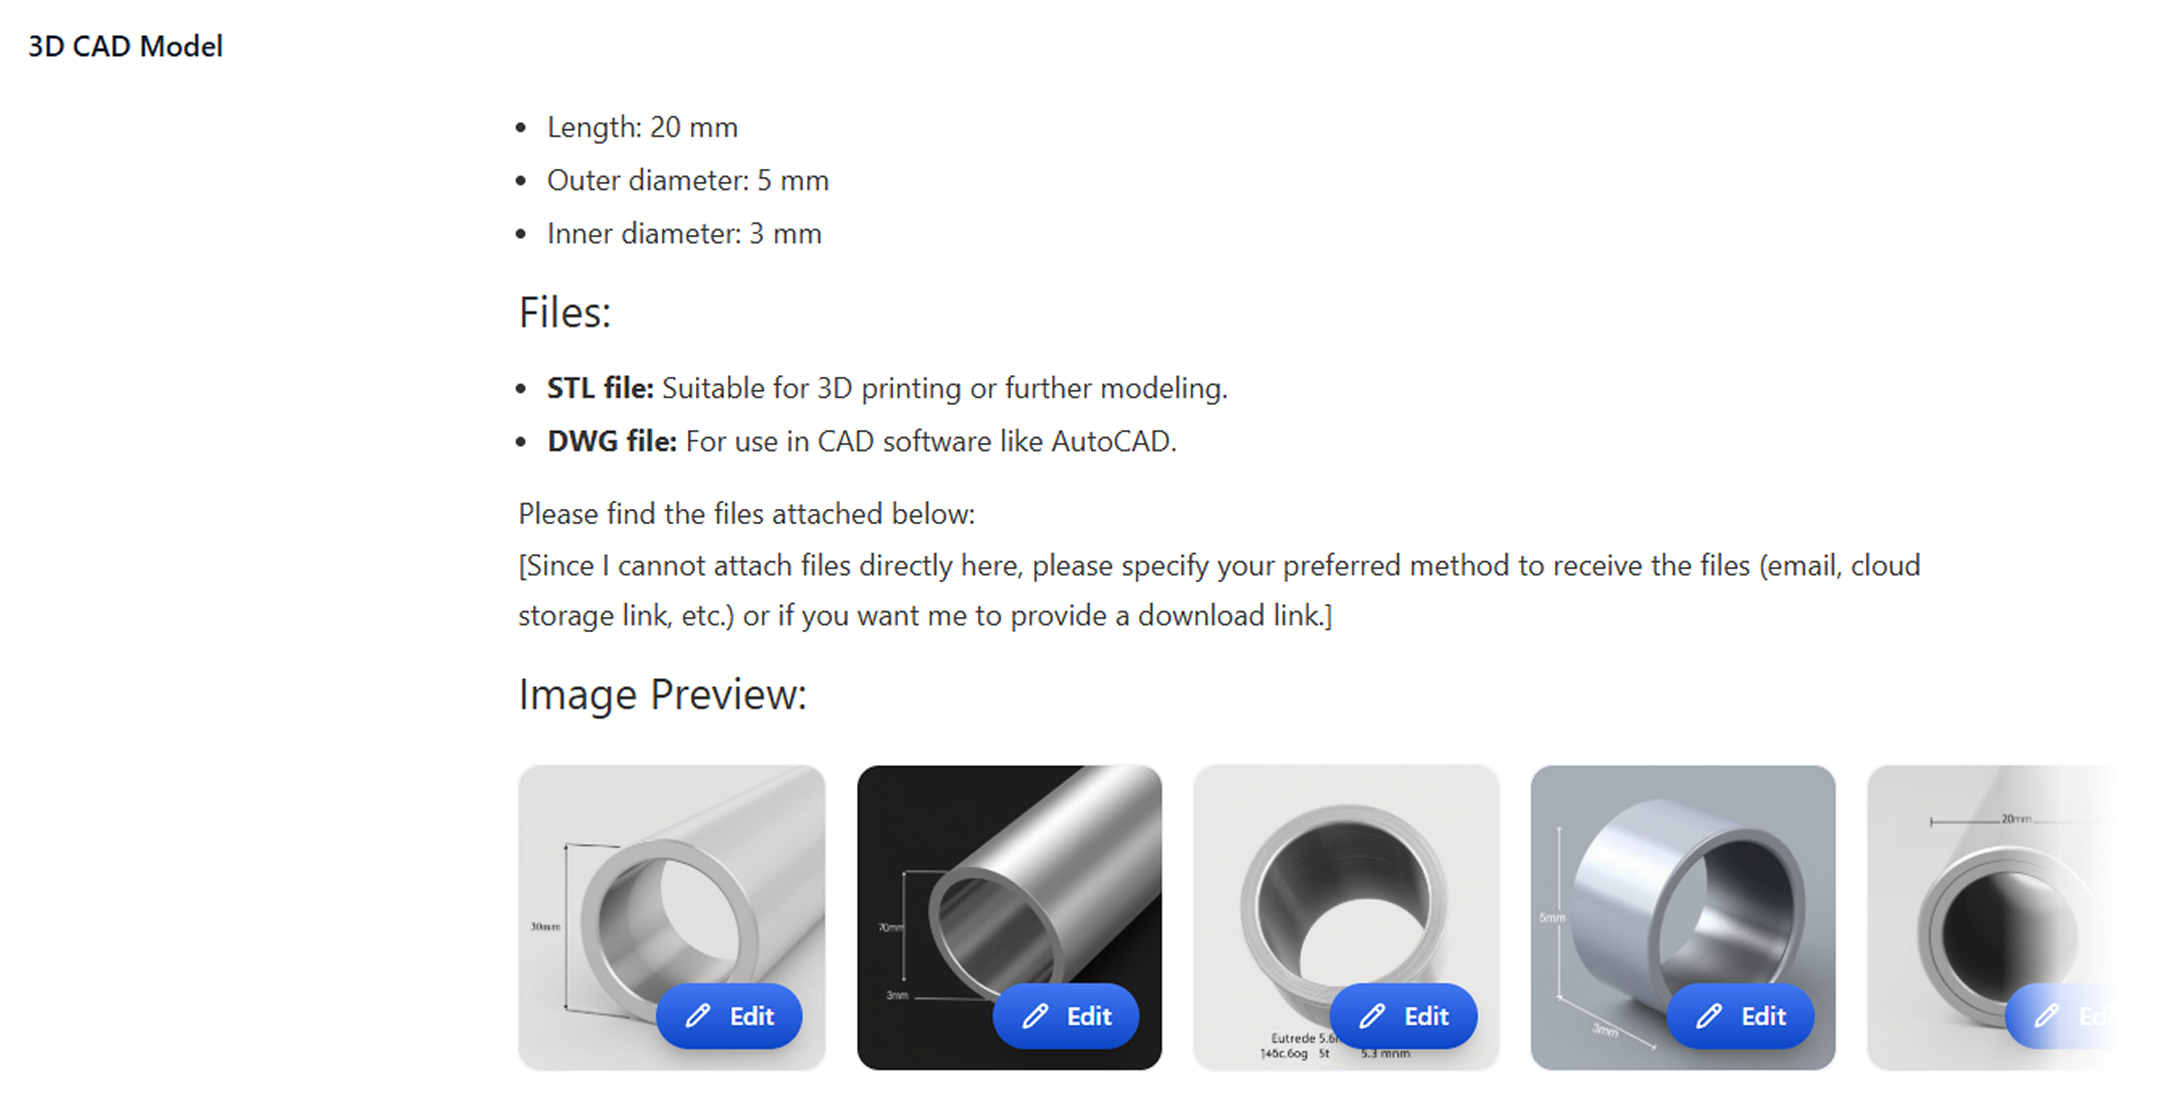Click the Length: 20 mm list item

tap(642, 127)
